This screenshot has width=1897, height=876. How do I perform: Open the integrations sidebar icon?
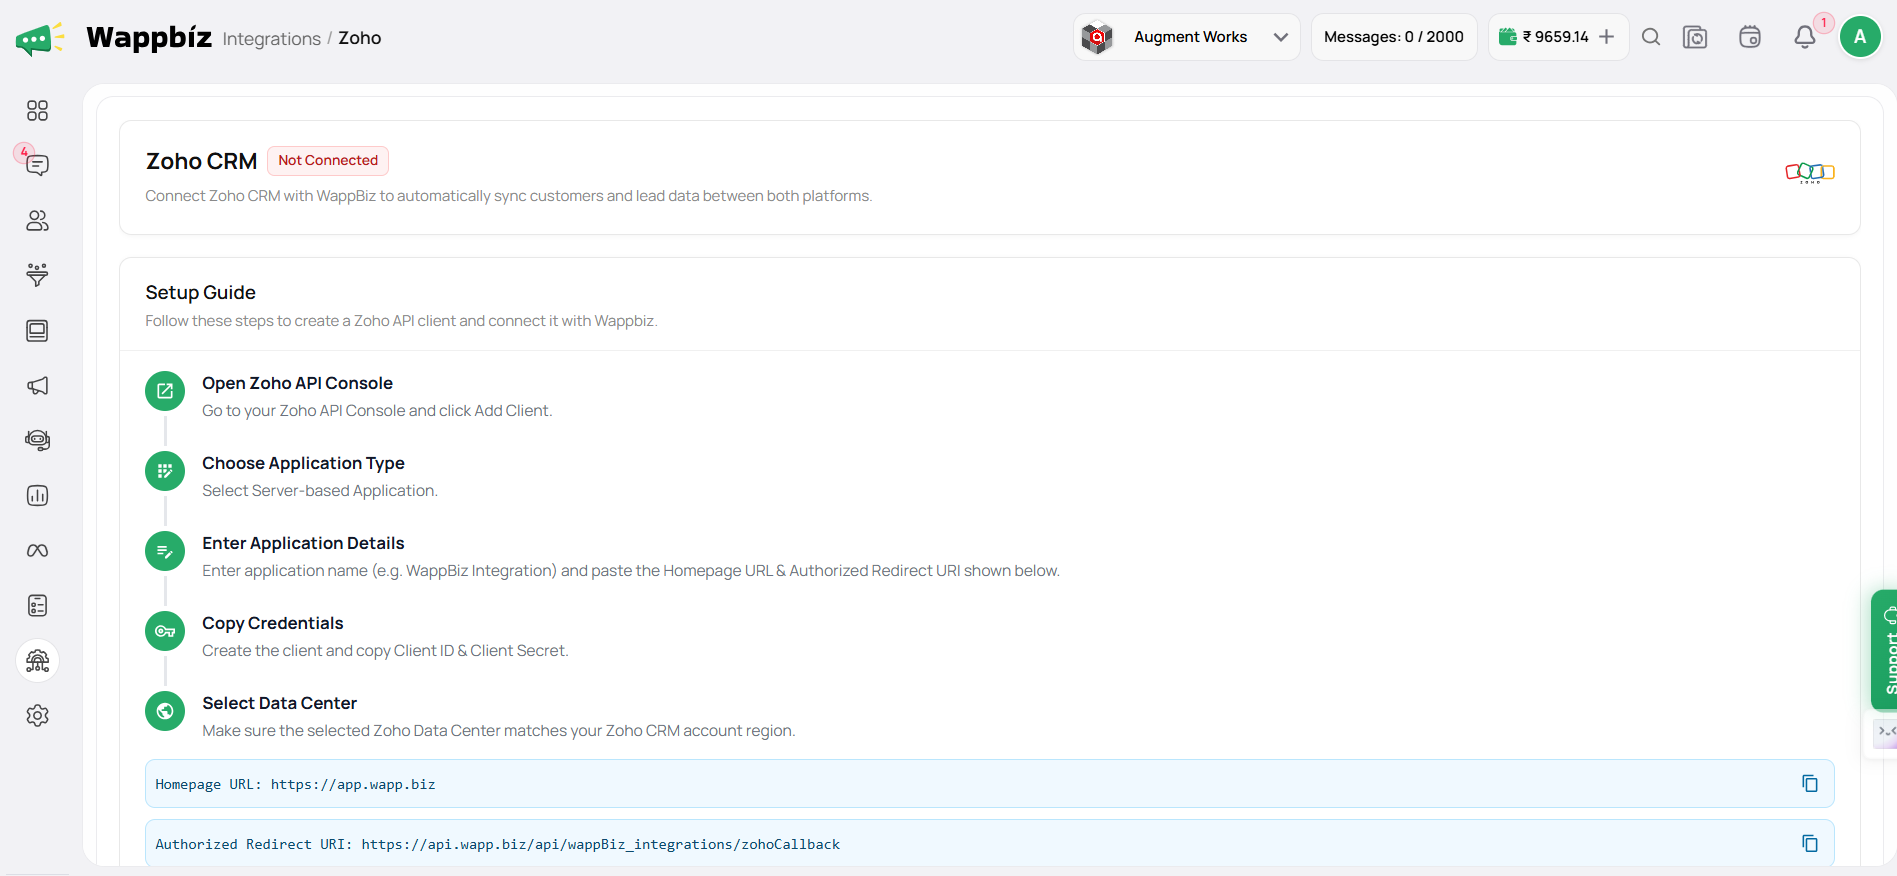coord(38,661)
